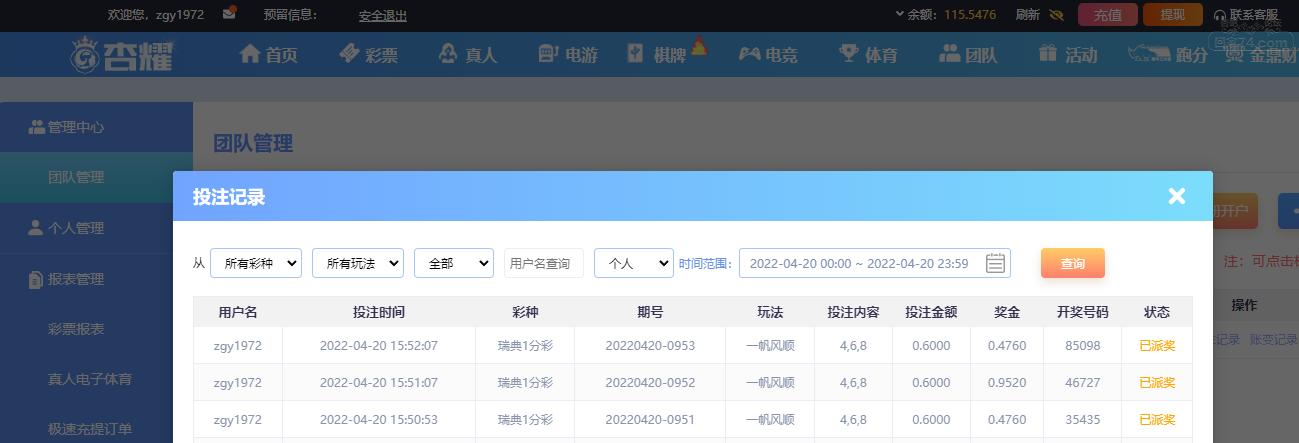This screenshot has width=1299, height=443.
Task: Click the trophy icon next to 体育
Action: coord(849,53)
